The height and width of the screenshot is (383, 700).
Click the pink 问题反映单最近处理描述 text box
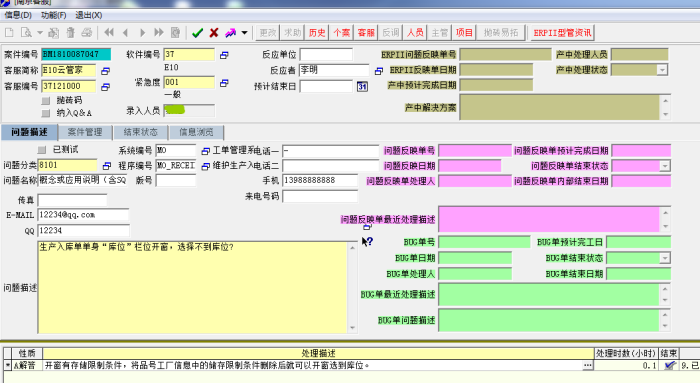tap(549, 219)
